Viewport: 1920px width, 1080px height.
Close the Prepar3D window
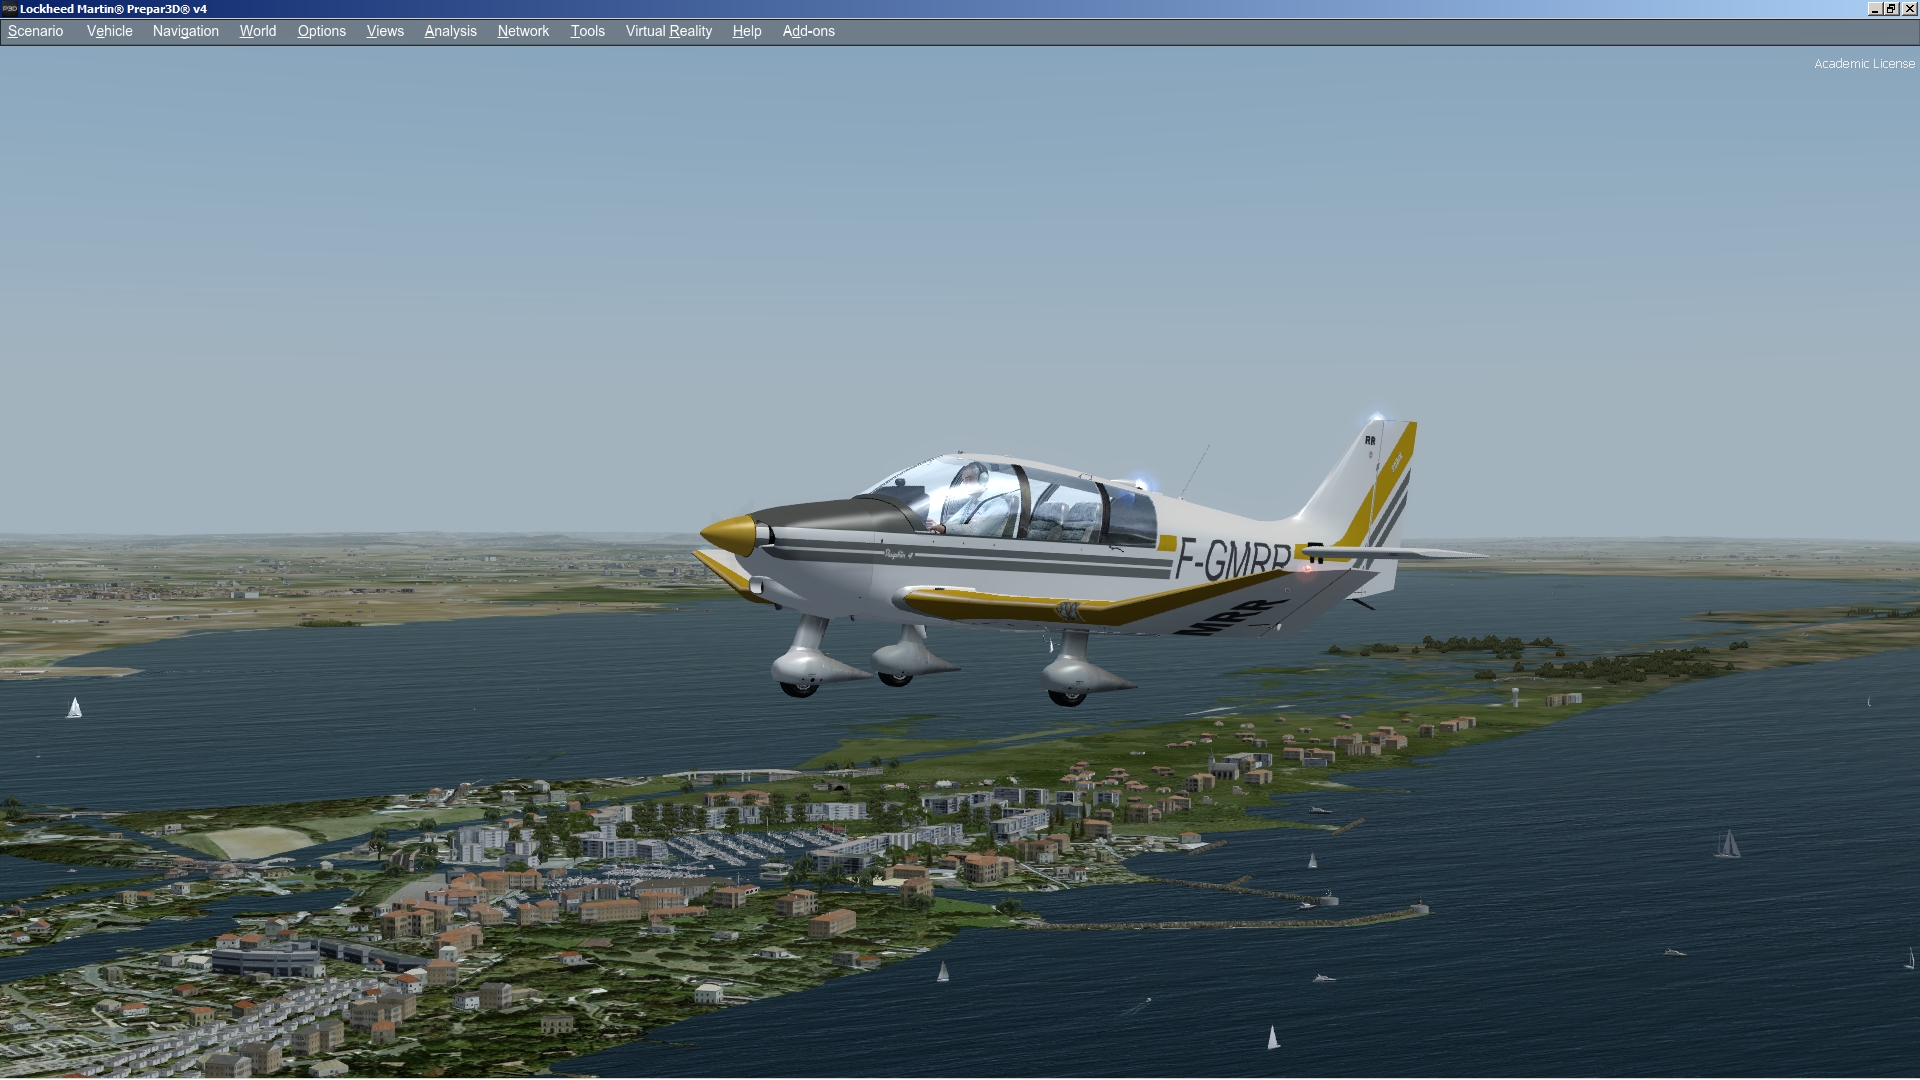click(x=1909, y=8)
